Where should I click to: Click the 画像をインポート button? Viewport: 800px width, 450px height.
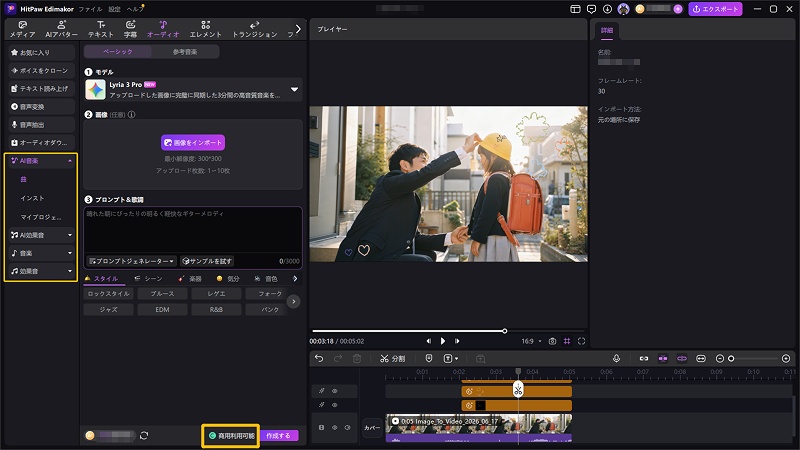click(x=193, y=142)
